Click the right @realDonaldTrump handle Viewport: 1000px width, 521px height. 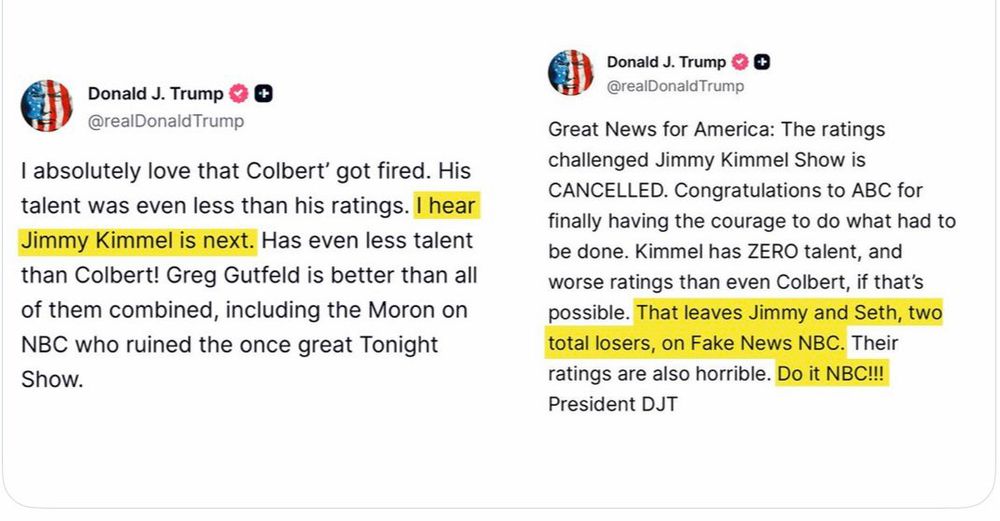(675, 86)
